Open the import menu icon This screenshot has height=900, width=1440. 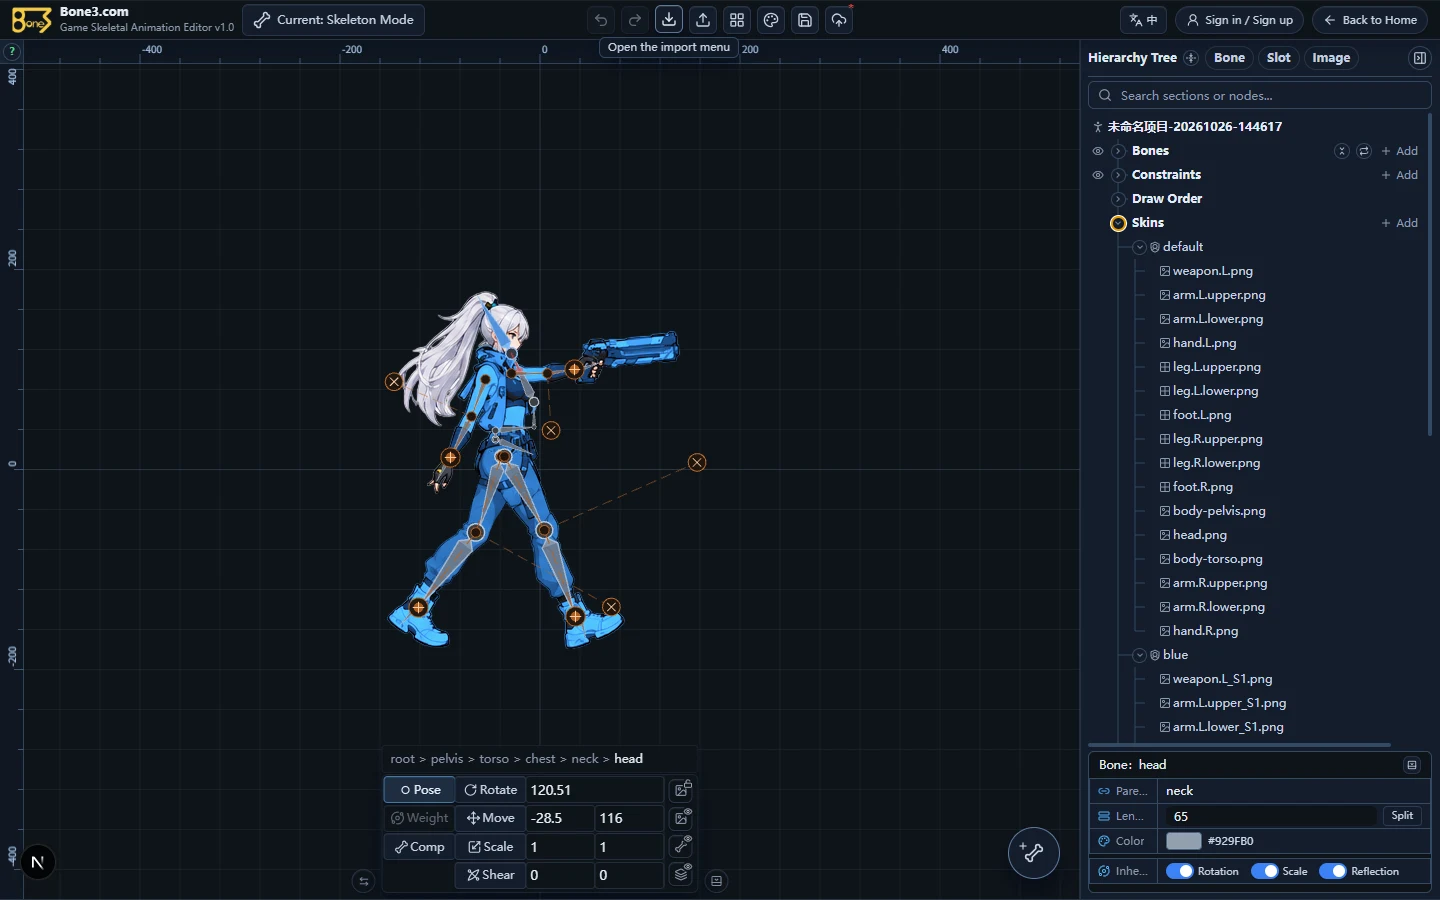tap(669, 20)
